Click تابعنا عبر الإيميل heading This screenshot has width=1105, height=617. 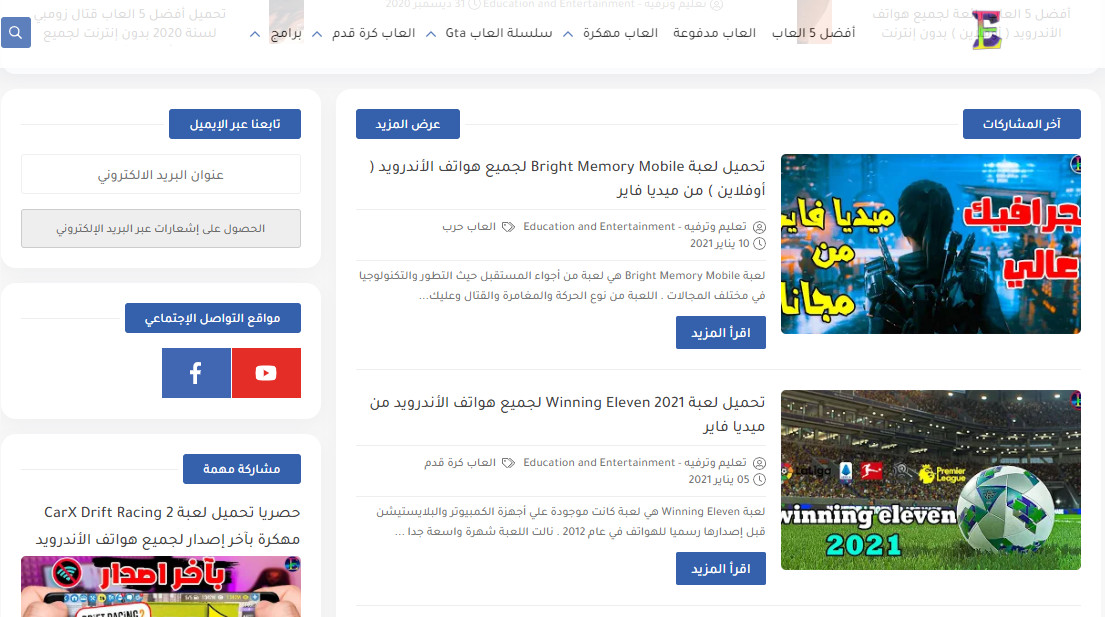pos(235,124)
